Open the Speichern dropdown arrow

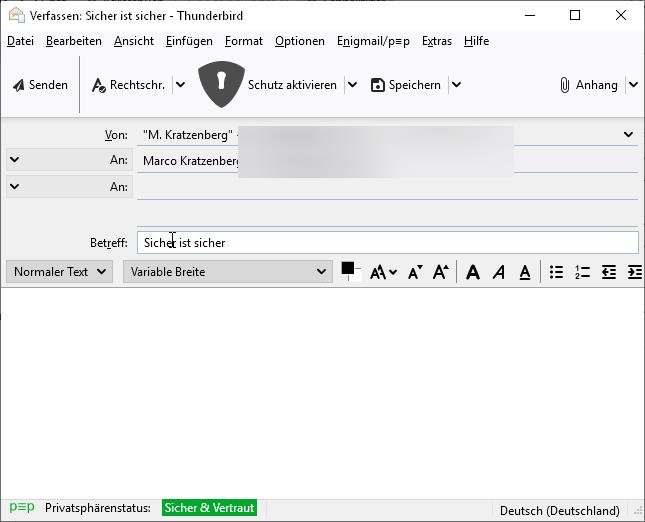click(x=456, y=85)
